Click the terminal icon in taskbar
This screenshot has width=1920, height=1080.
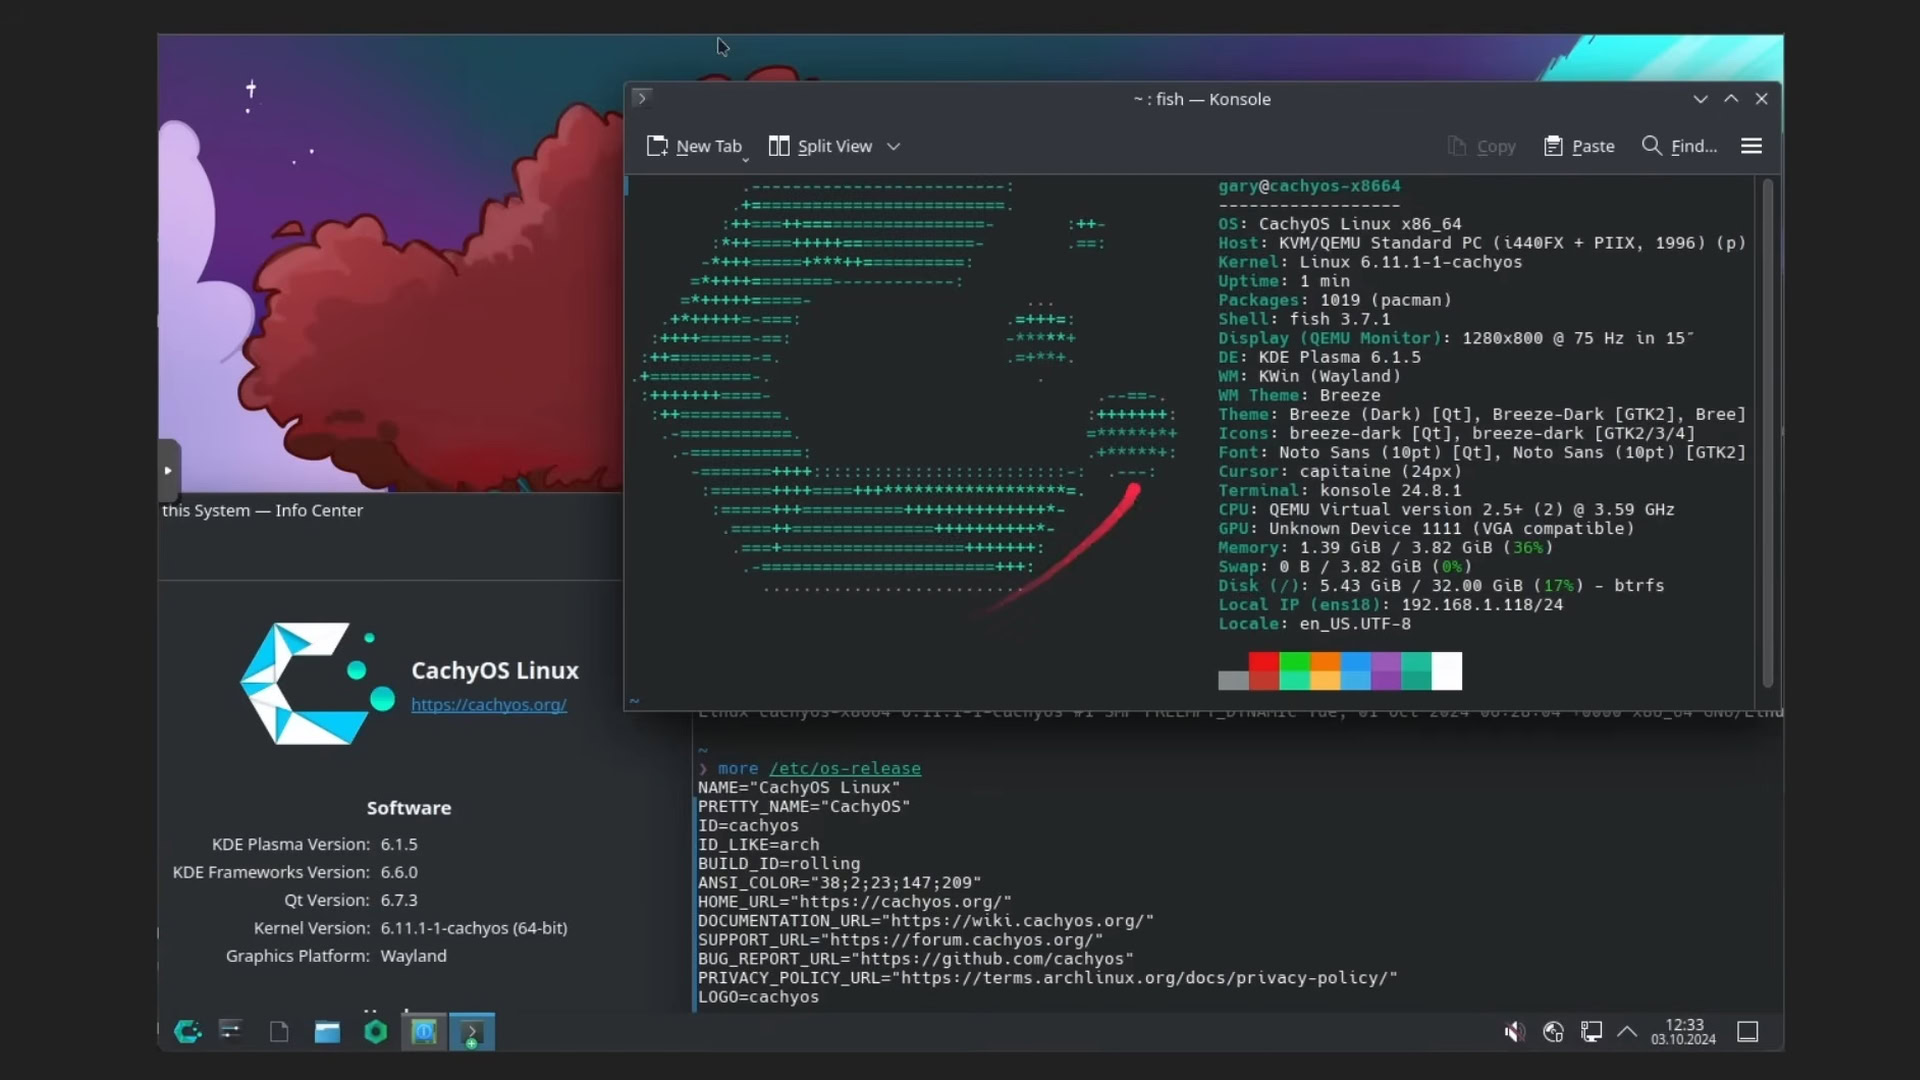[x=471, y=1031]
